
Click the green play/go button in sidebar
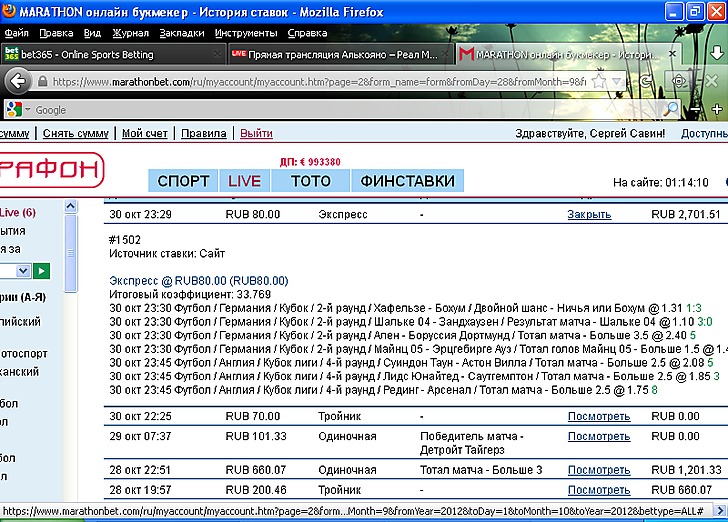point(41,271)
